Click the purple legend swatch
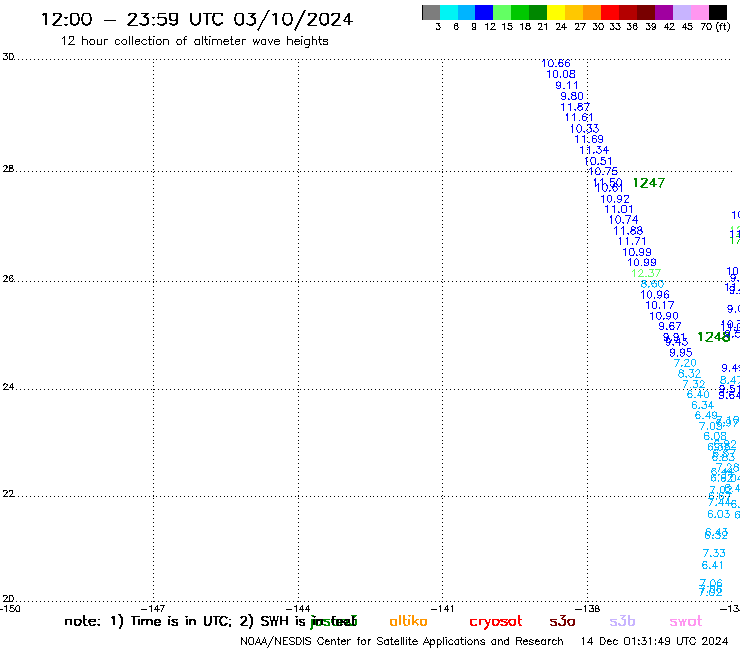The width and height of the screenshot is (740, 650). point(664,12)
